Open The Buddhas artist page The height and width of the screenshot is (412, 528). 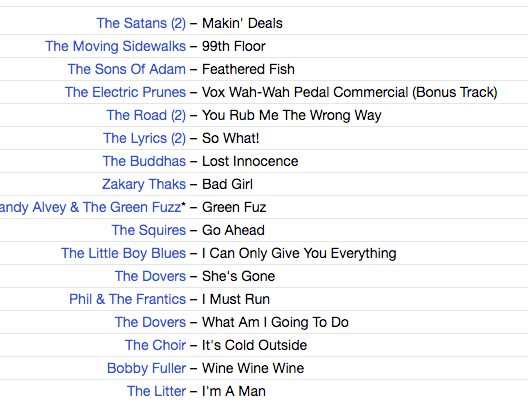coord(144,161)
